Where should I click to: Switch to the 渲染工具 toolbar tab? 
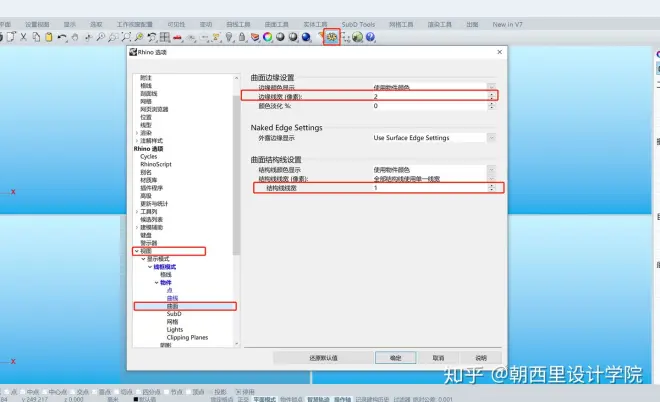click(x=439, y=24)
